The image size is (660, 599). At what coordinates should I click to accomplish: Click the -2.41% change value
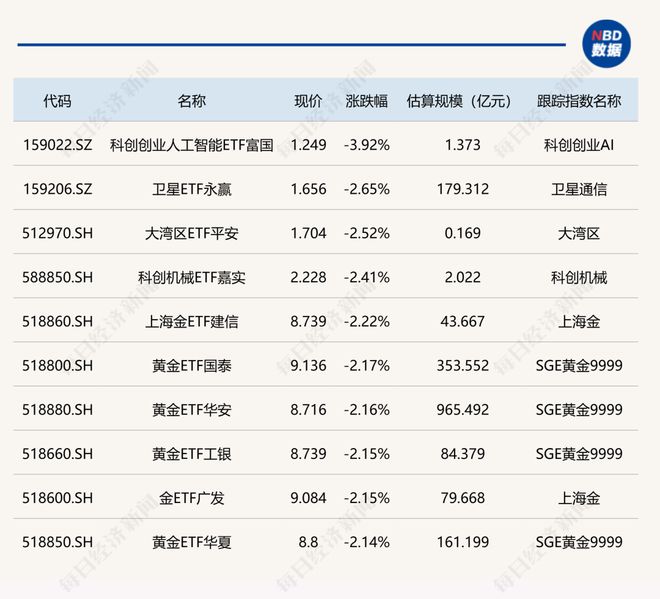pyautogui.click(x=367, y=277)
